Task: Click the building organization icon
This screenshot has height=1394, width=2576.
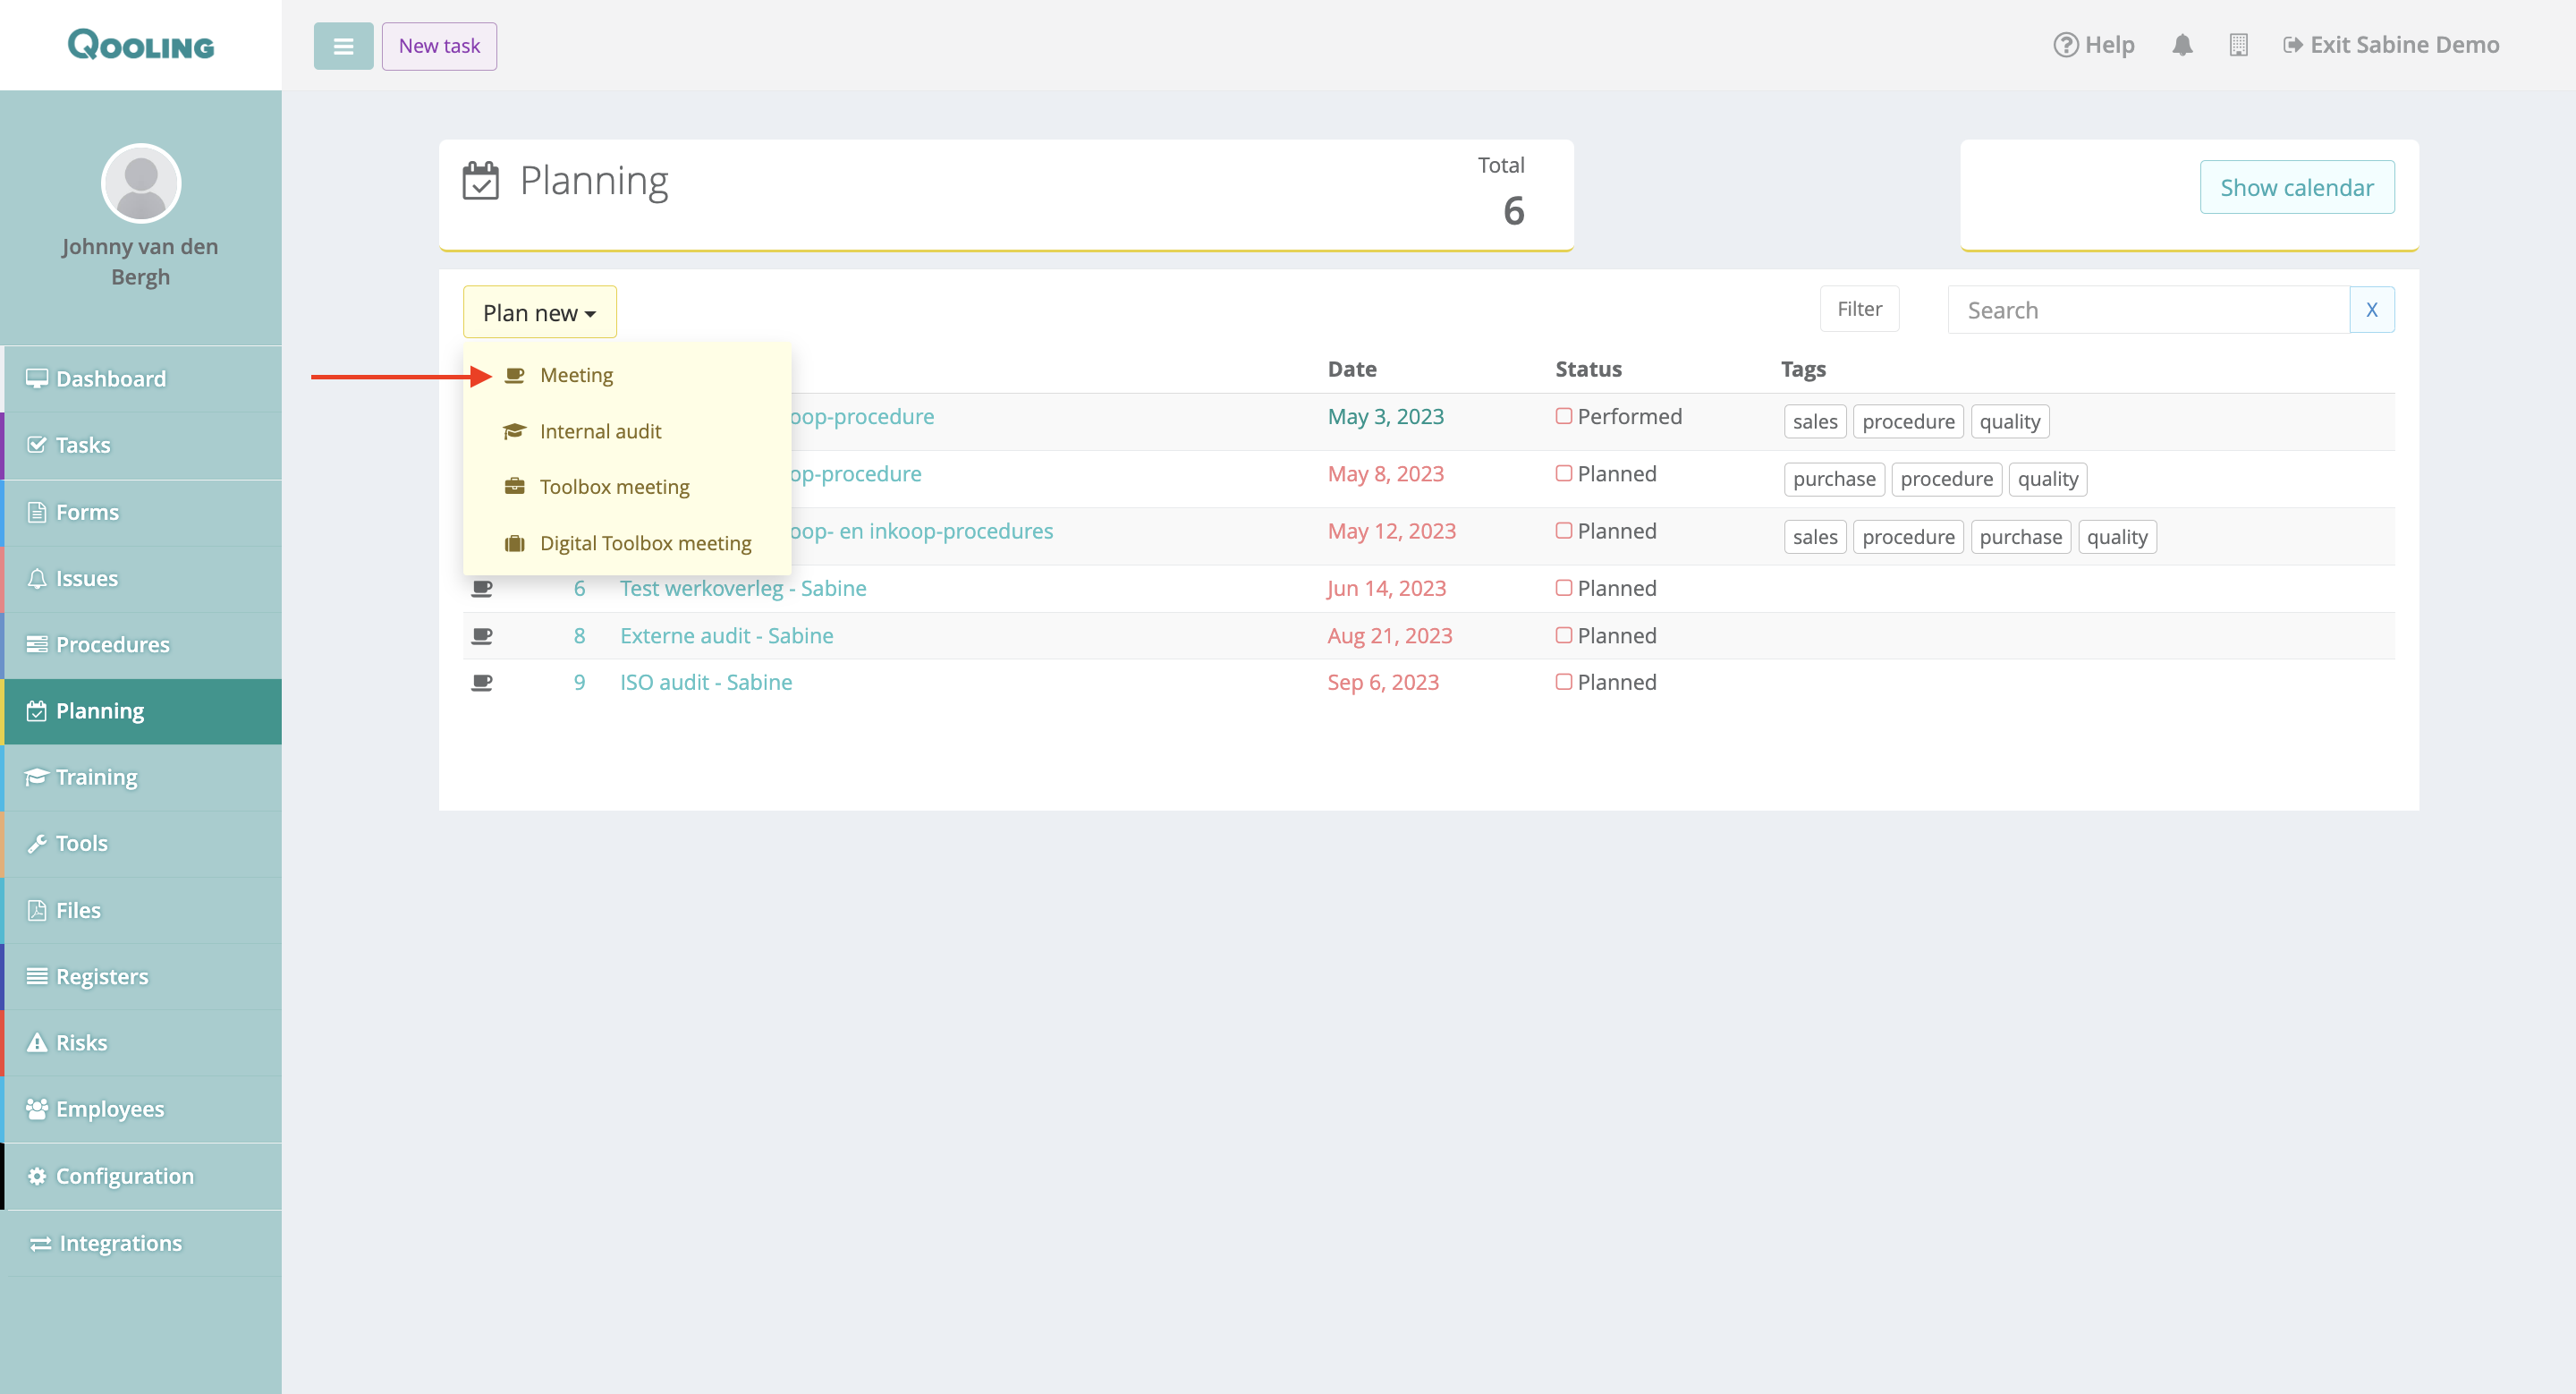Action: coord(2238,45)
